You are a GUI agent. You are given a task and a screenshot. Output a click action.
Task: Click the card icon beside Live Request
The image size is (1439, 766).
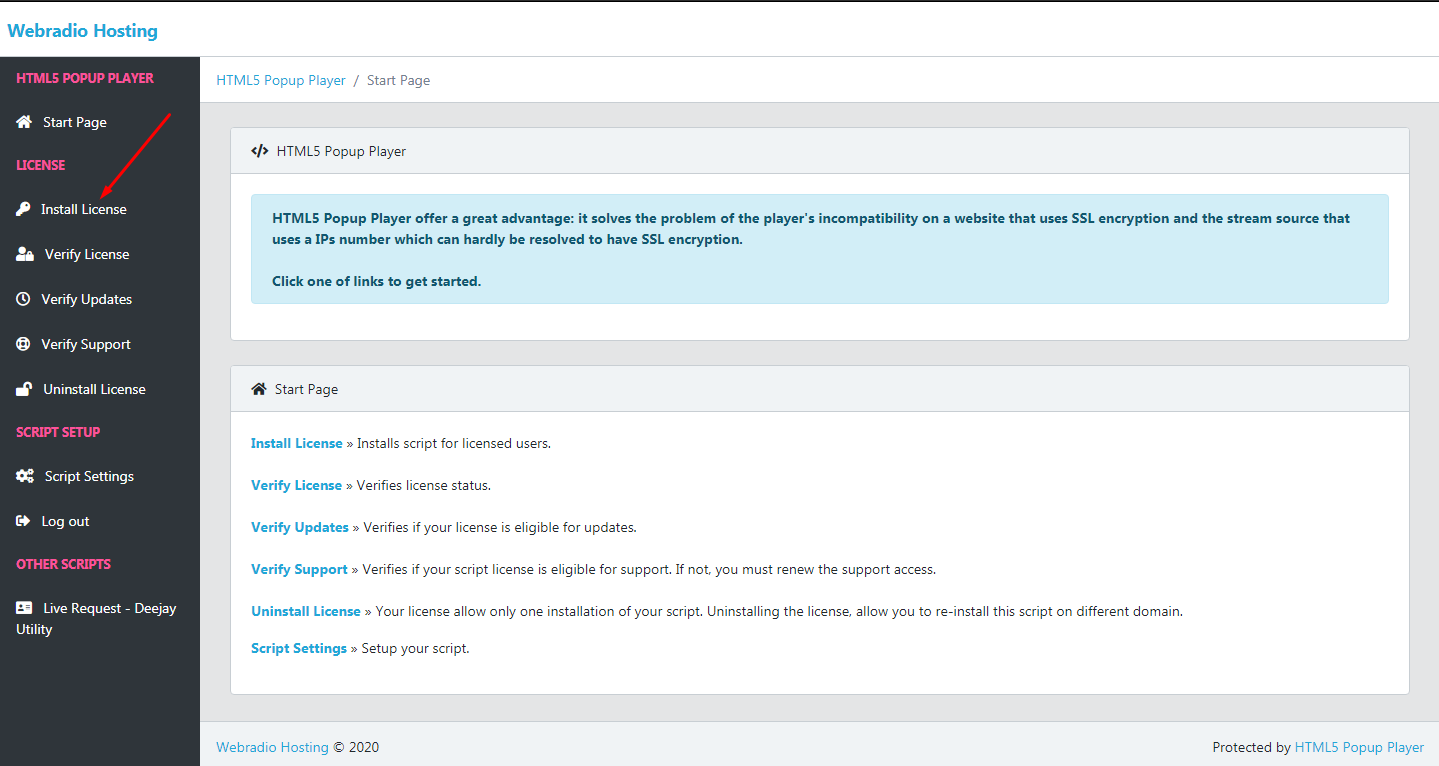[x=24, y=608]
